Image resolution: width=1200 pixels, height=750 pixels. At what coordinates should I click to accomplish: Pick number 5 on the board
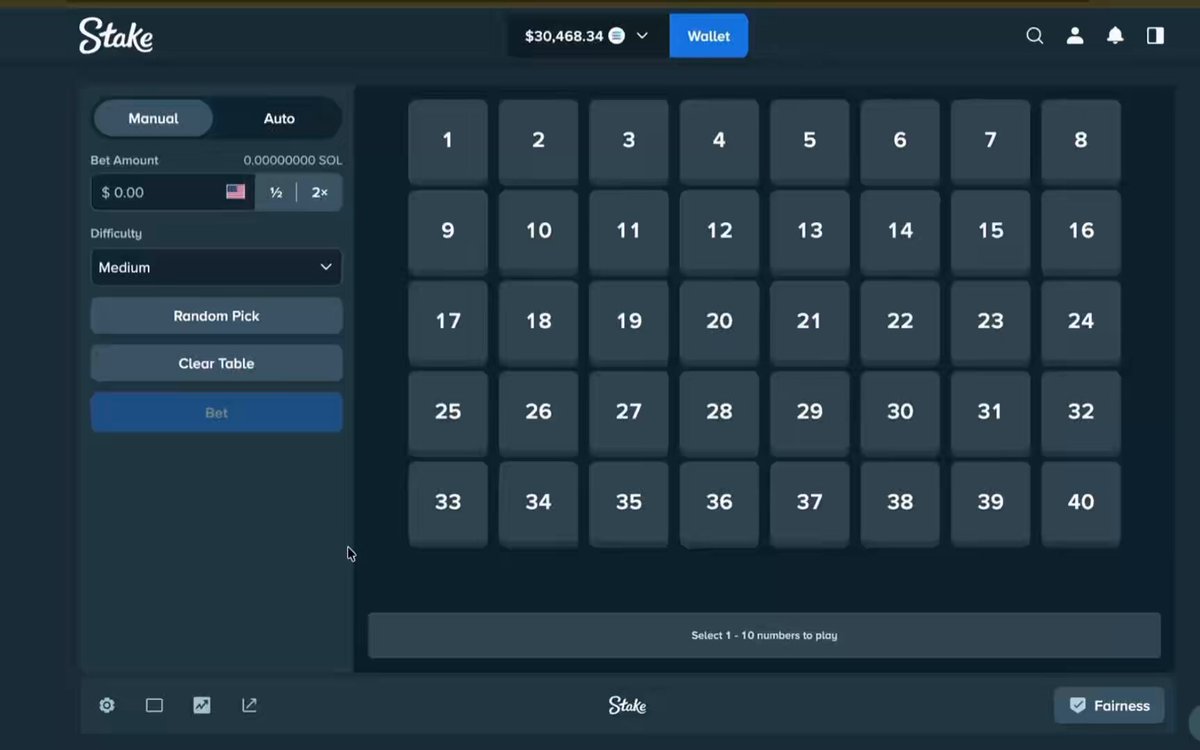tap(809, 141)
